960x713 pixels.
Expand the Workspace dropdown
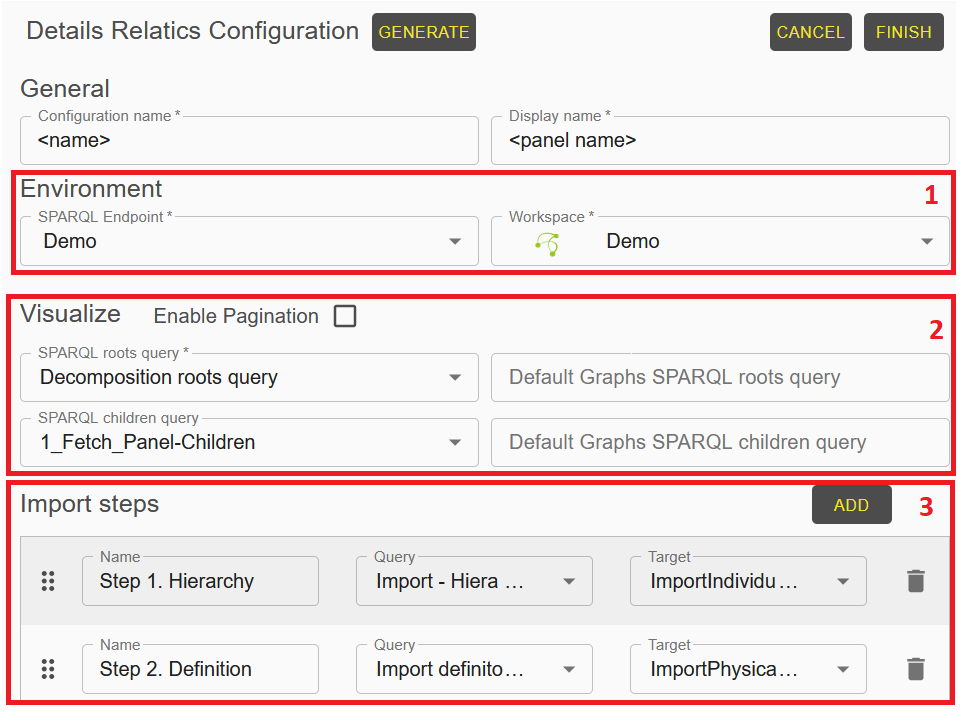tap(926, 242)
